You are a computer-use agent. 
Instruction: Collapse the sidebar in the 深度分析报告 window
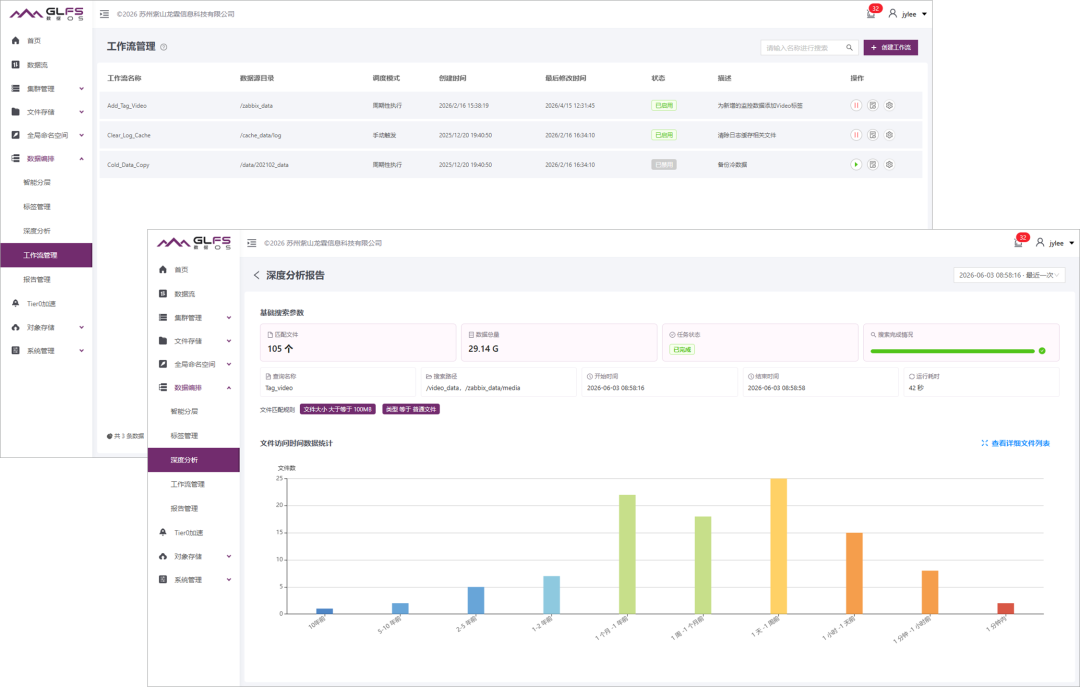pyautogui.click(x=251, y=243)
